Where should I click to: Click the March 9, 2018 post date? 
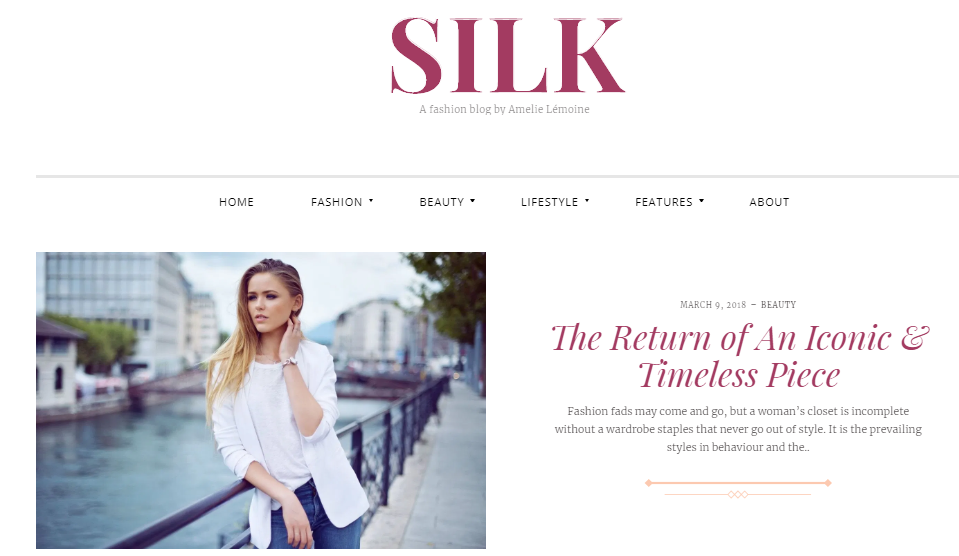(x=713, y=305)
